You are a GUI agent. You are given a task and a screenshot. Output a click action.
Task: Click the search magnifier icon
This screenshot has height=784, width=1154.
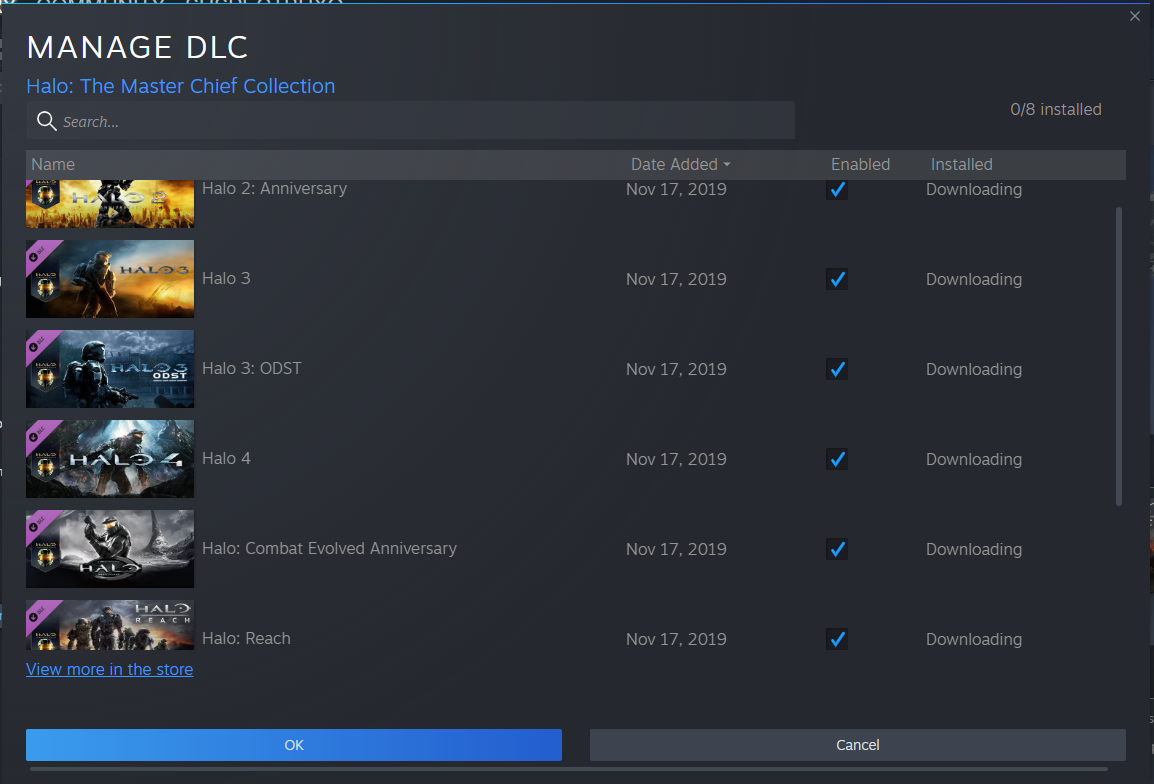pyautogui.click(x=46, y=121)
